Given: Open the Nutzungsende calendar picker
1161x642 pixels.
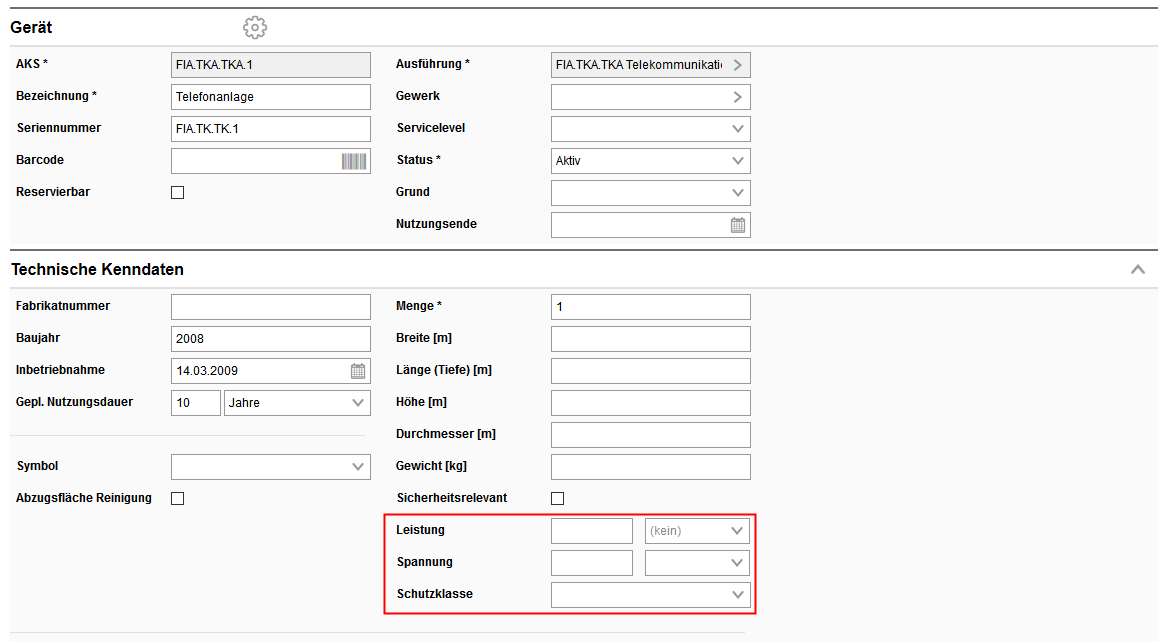Looking at the screenshot, I should tap(738, 225).
